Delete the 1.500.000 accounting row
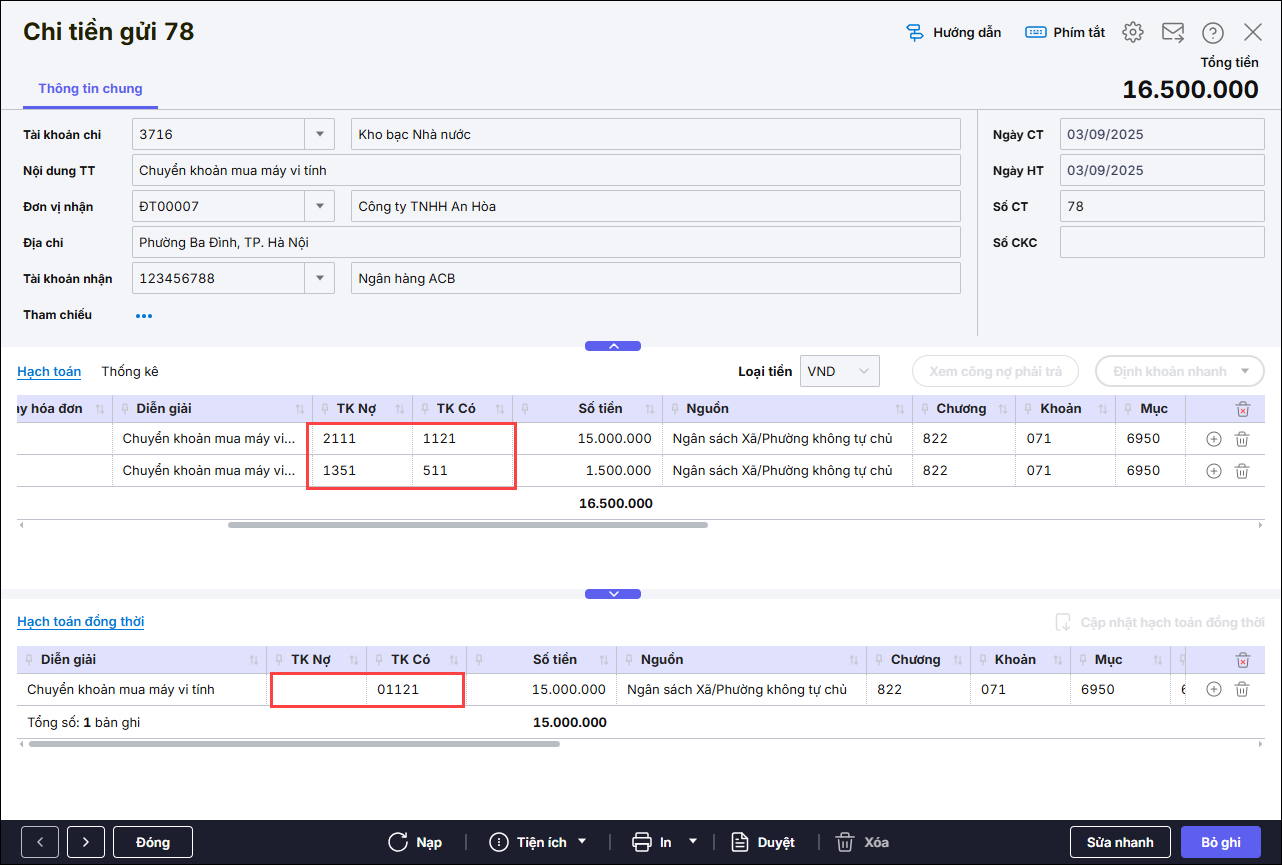Image resolution: width=1282 pixels, height=865 pixels. [x=1242, y=471]
